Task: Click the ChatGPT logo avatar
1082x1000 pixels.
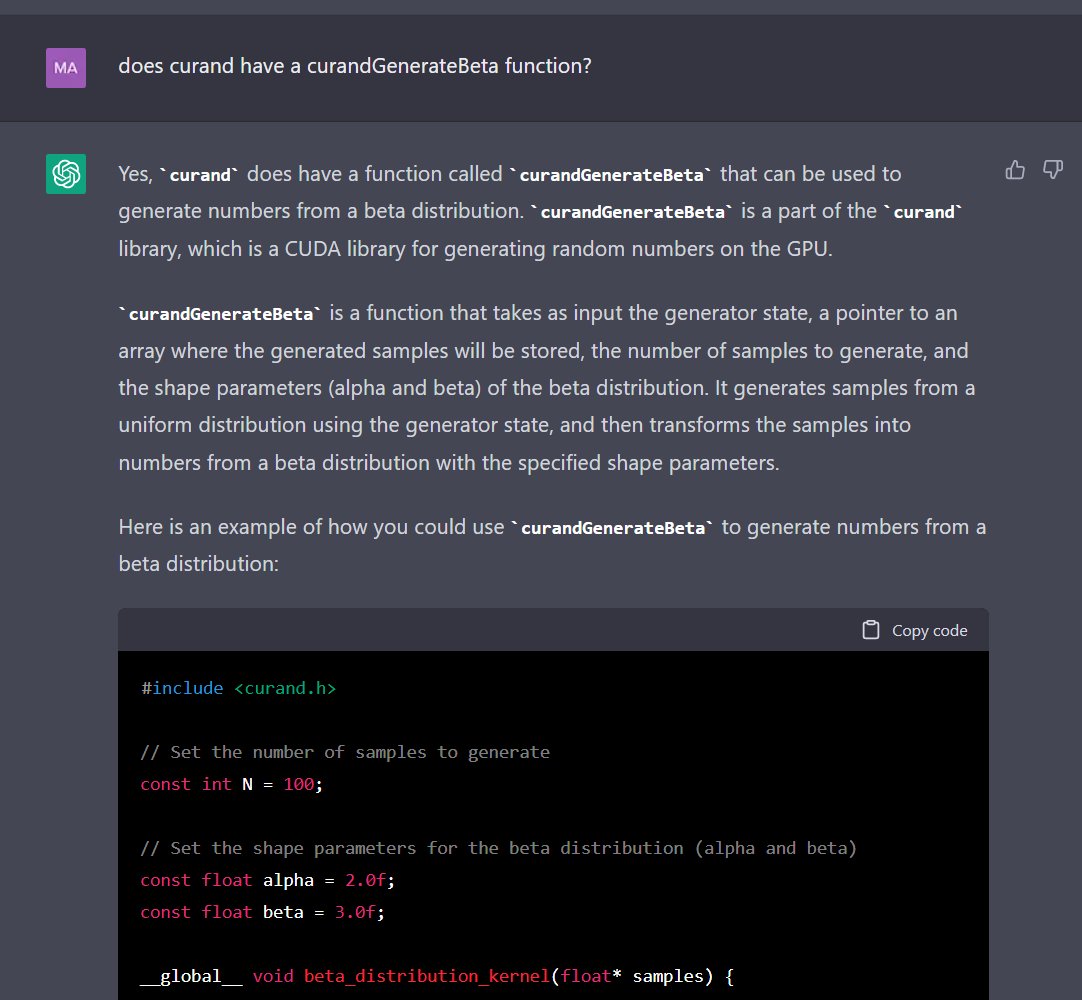Action: tap(66, 174)
